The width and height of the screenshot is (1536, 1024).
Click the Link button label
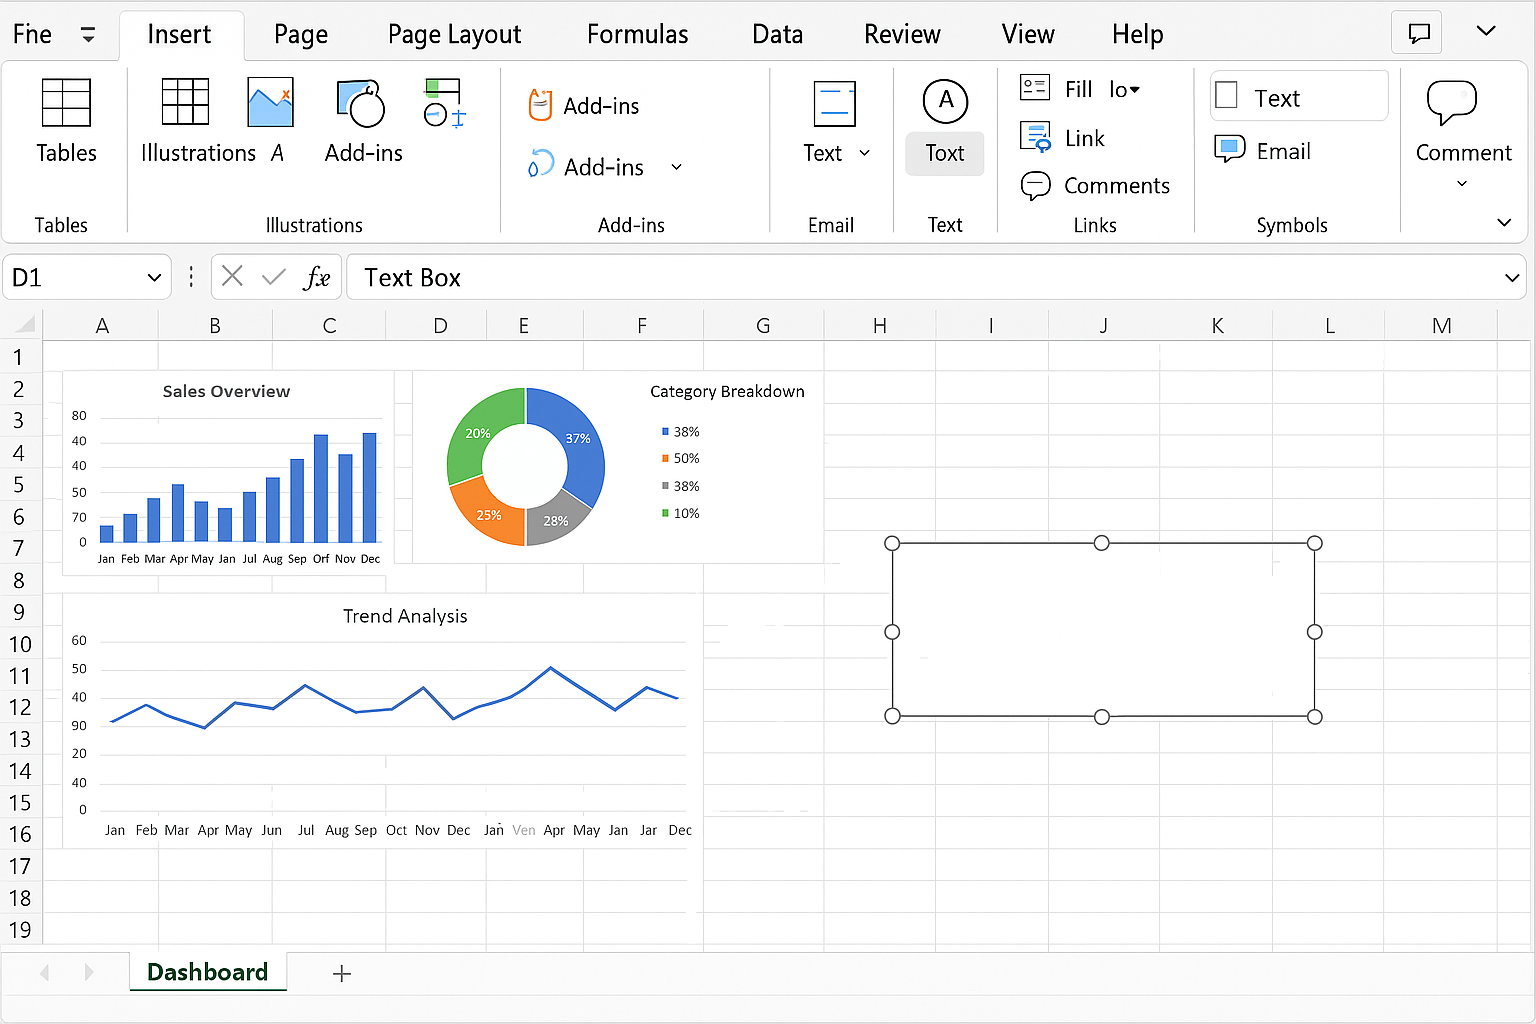coord(1085,138)
